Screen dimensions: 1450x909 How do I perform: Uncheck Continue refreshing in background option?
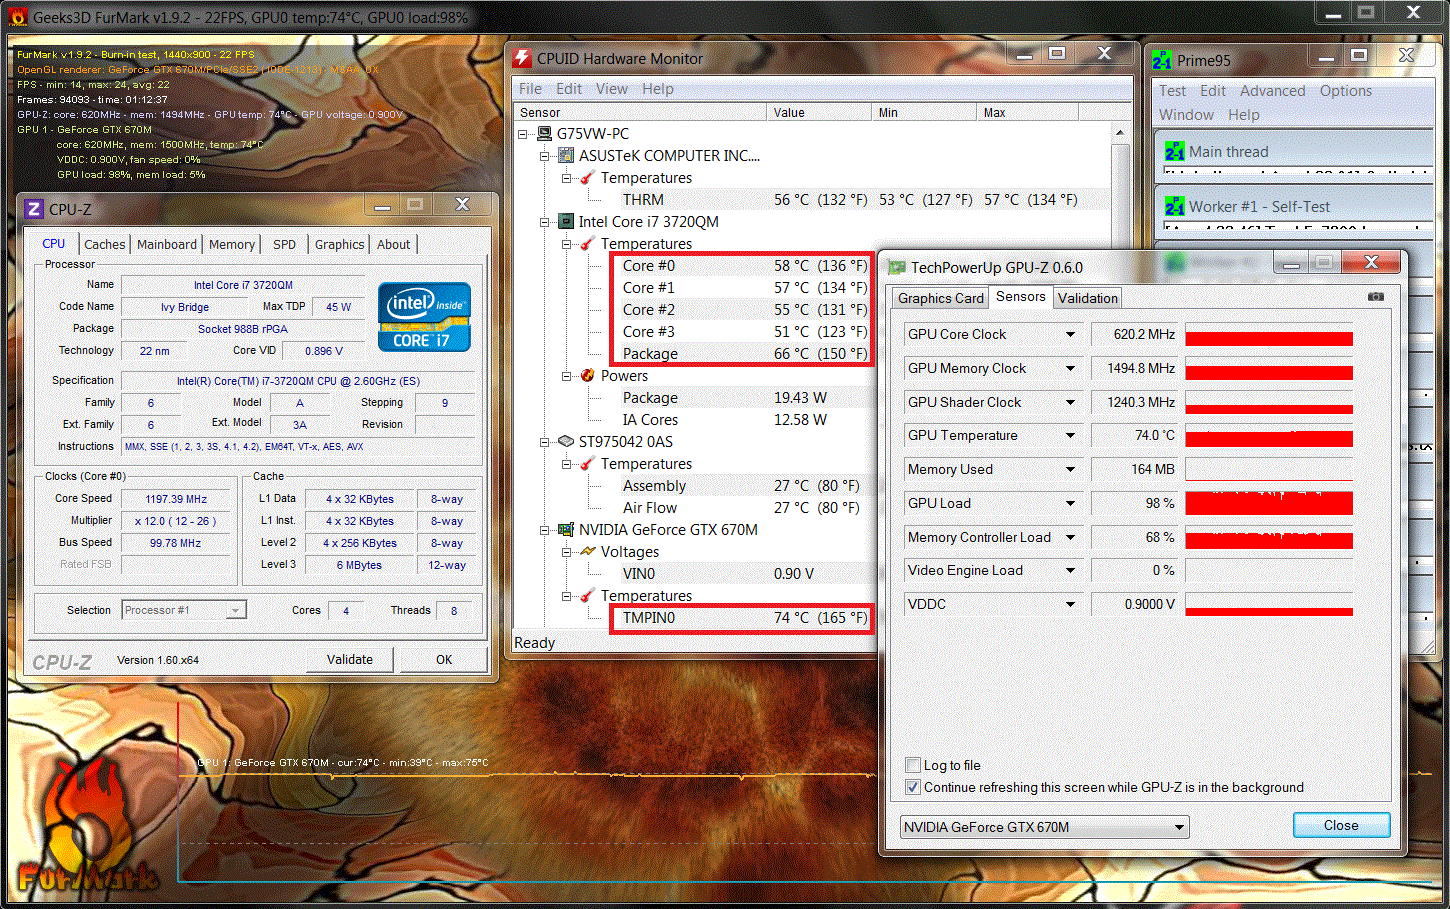pos(912,787)
